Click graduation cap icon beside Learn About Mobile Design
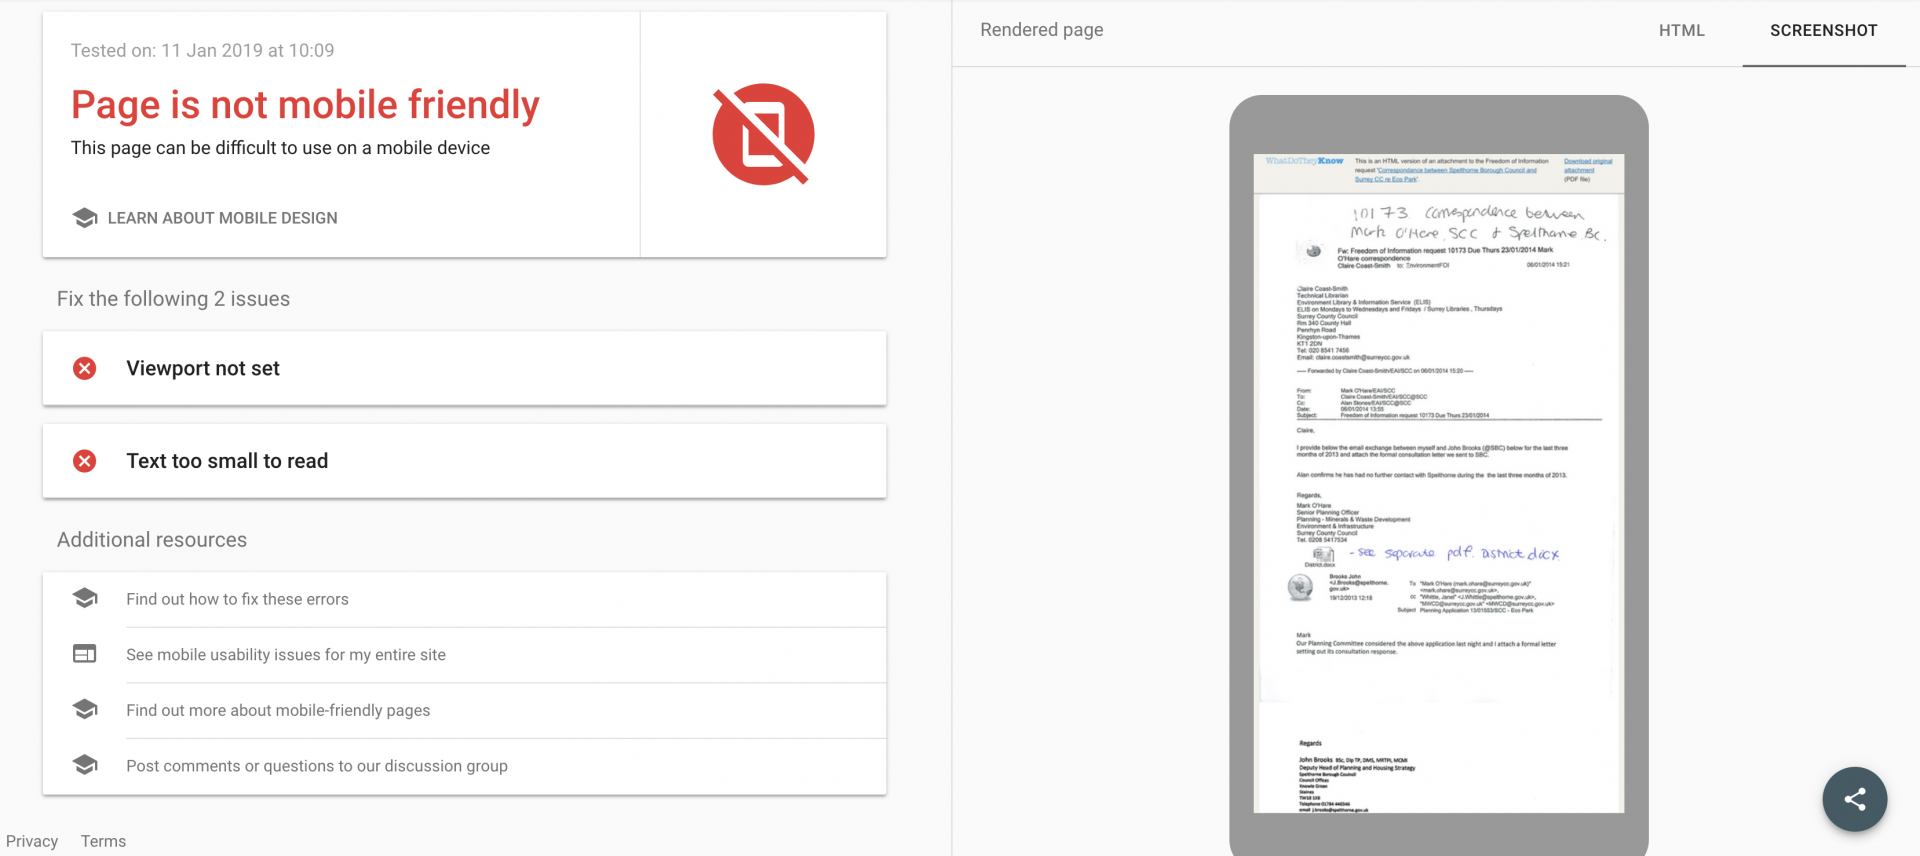The height and width of the screenshot is (856, 1920). coord(85,218)
